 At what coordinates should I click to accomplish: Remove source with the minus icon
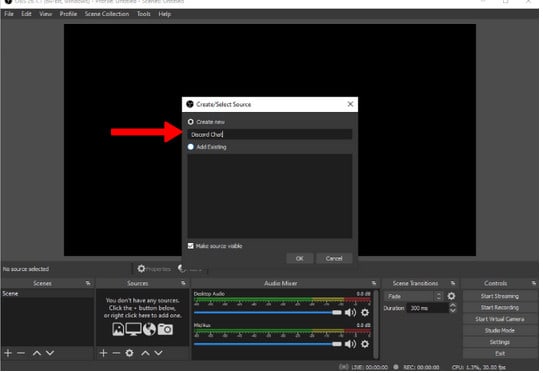coord(116,354)
